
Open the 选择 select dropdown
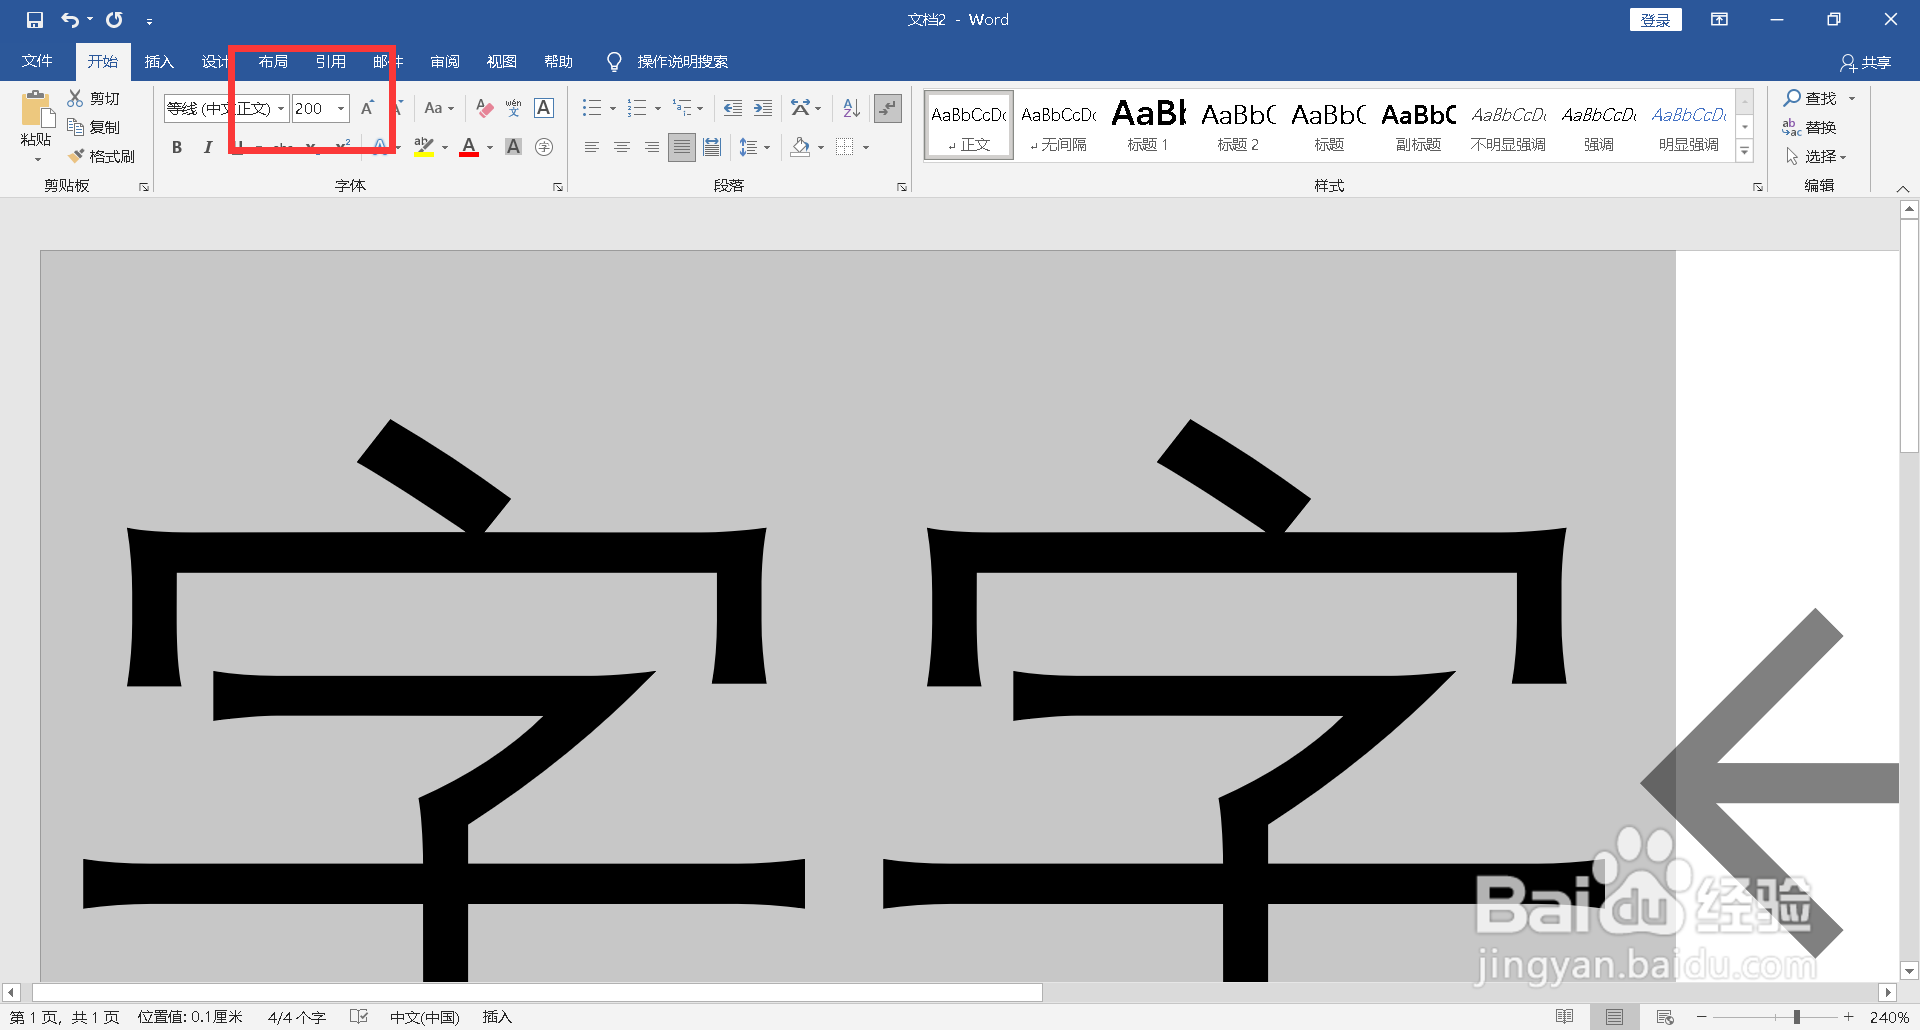(1816, 156)
